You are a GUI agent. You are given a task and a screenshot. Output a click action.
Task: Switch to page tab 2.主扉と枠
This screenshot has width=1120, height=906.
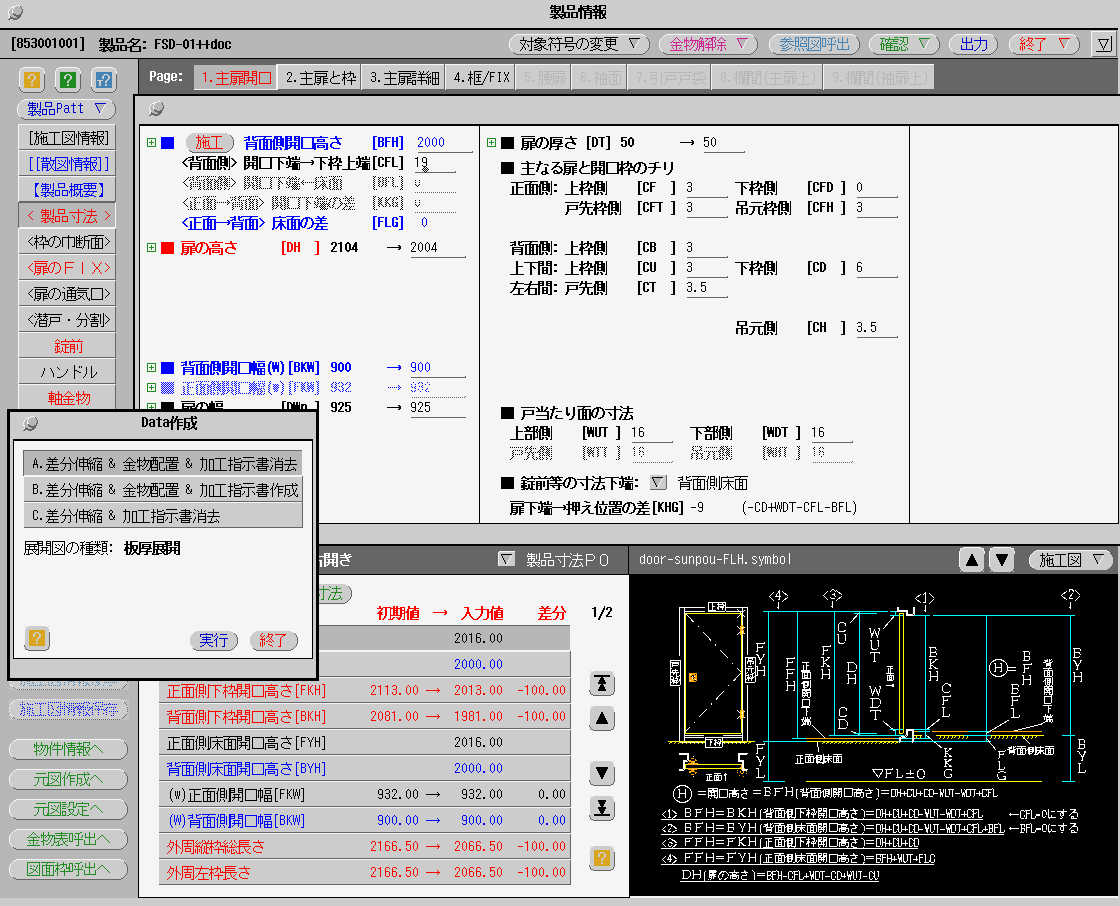point(320,78)
